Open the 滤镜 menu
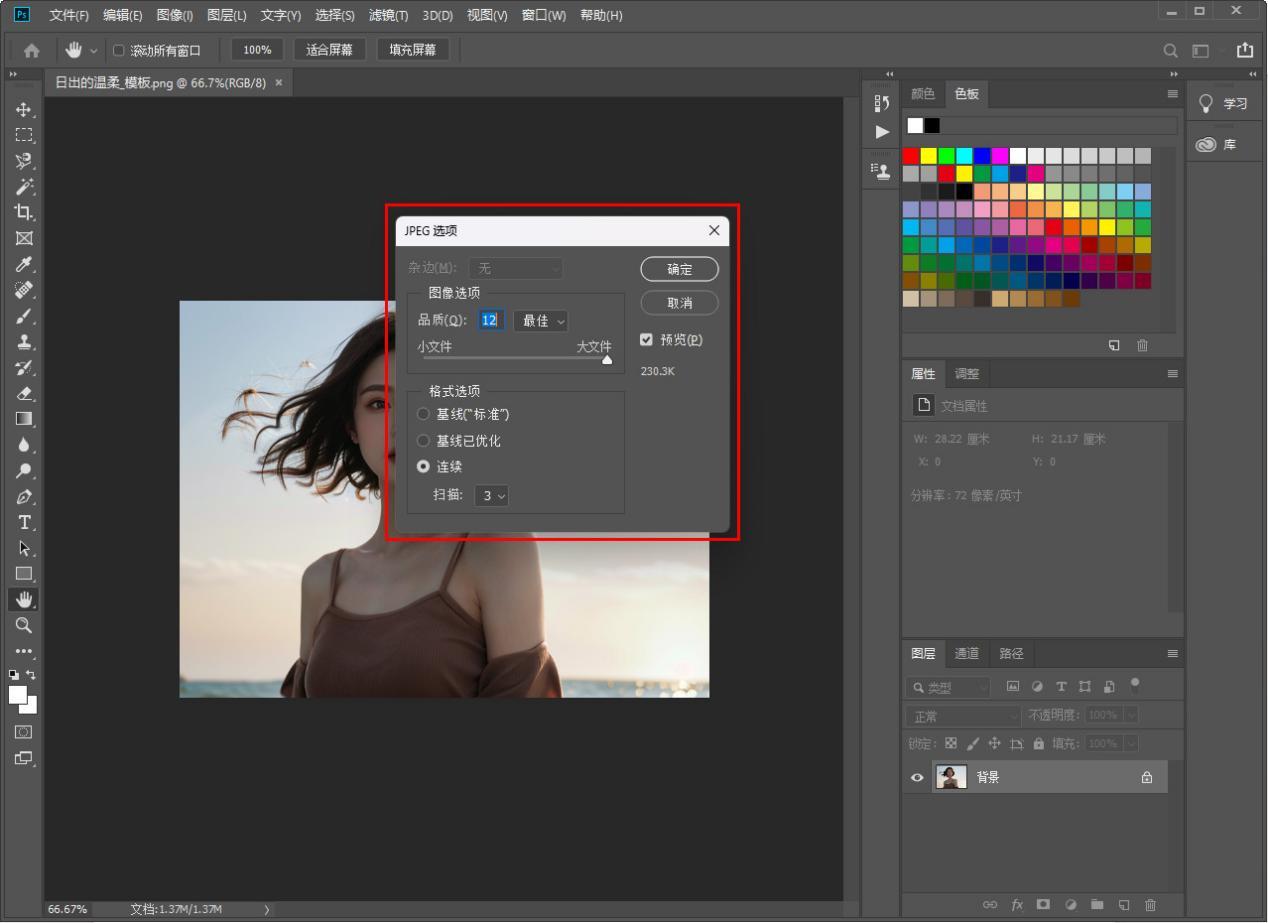1268x923 pixels. click(388, 15)
